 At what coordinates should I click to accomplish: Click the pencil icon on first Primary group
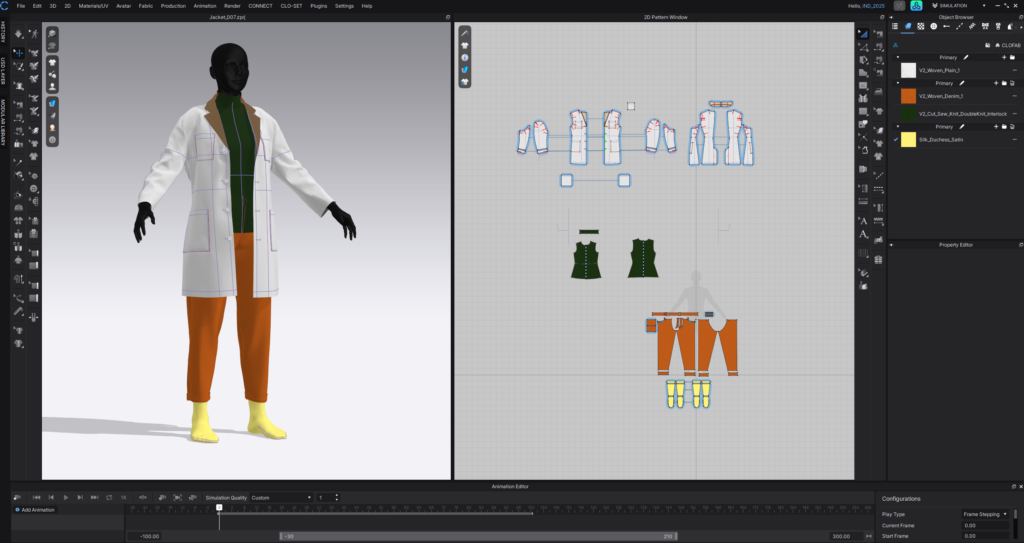click(x=966, y=58)
